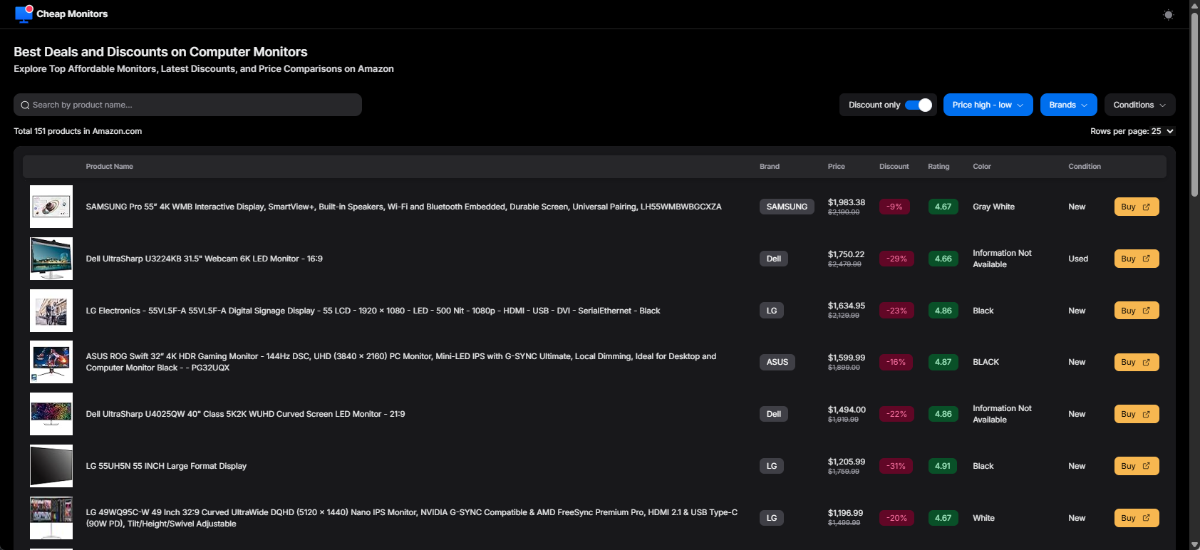Click the SAMSUNG brand tag
The height and width of the screenshot is (550, 1200).
788,207
